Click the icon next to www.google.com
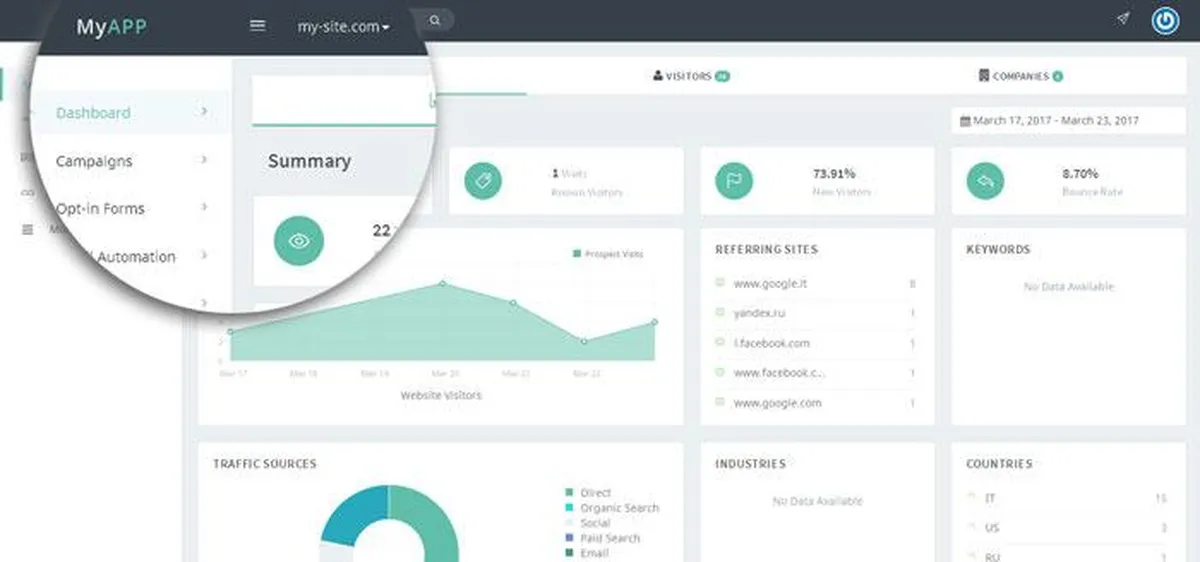Viewport: 1200px width, 562px height. pyautogui.click(x=719, y=403)
